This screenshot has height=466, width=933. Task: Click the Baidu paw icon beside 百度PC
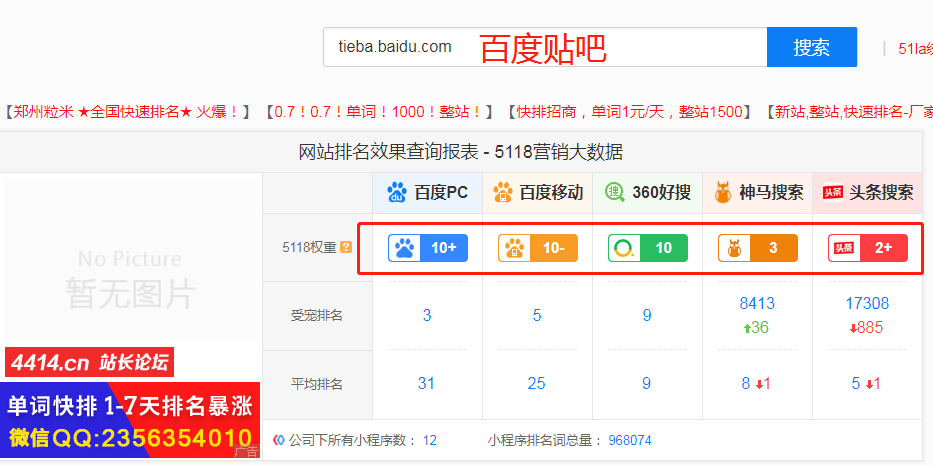click(x=397, y=193)
